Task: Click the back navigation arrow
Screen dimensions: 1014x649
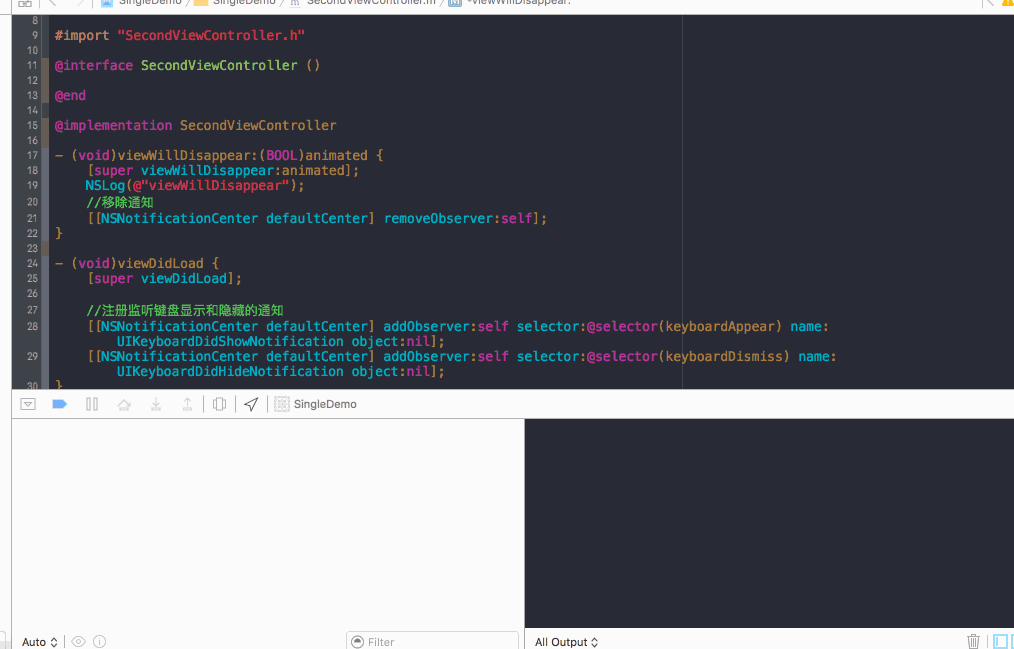Action: [53, 2]
